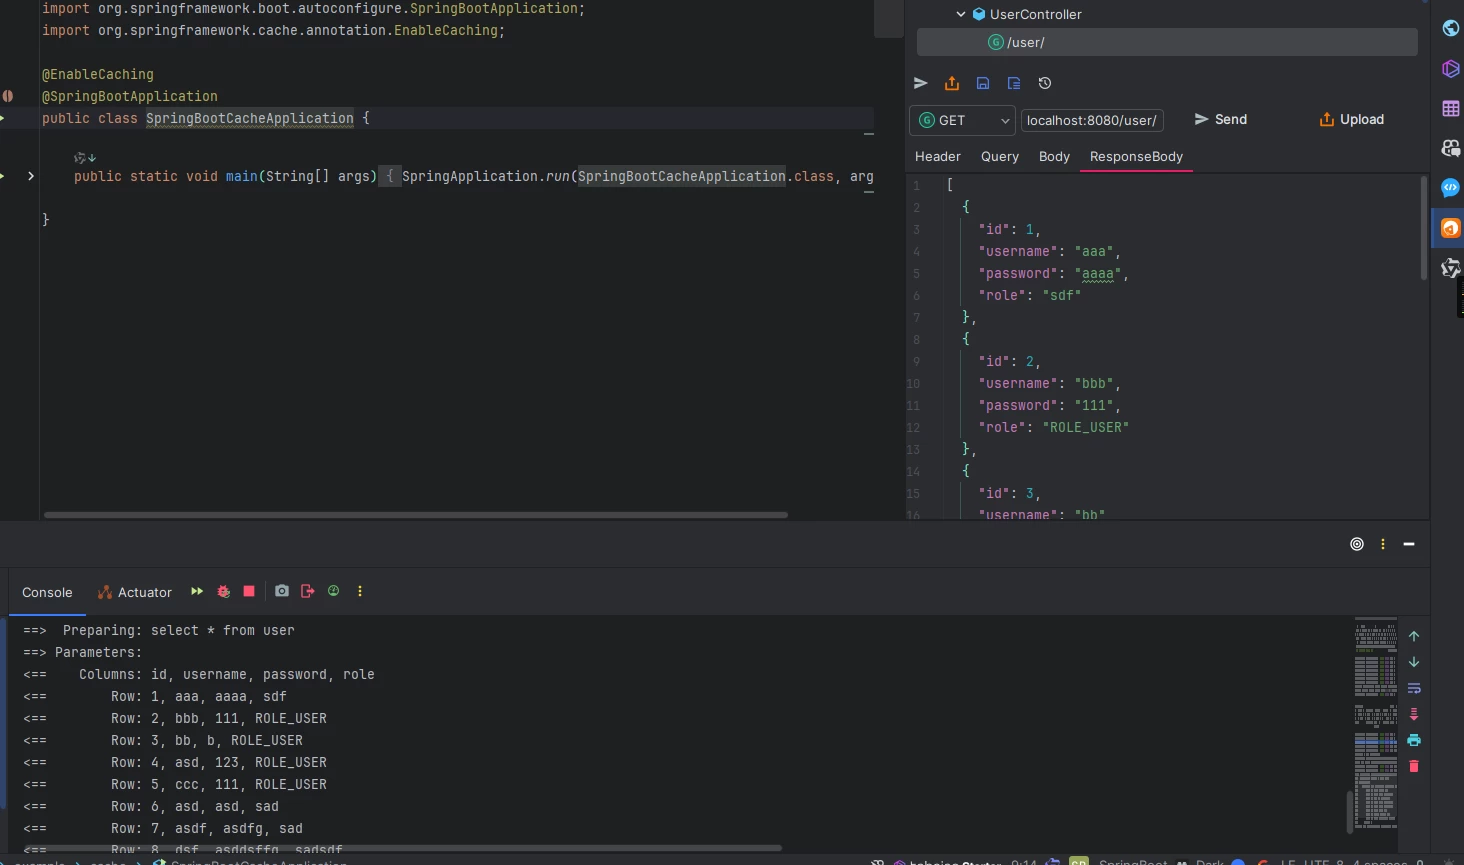Click "ROLE_USER" value in the response JSON
This screenshot has width=1464, height=865.
pos(1086,427)
